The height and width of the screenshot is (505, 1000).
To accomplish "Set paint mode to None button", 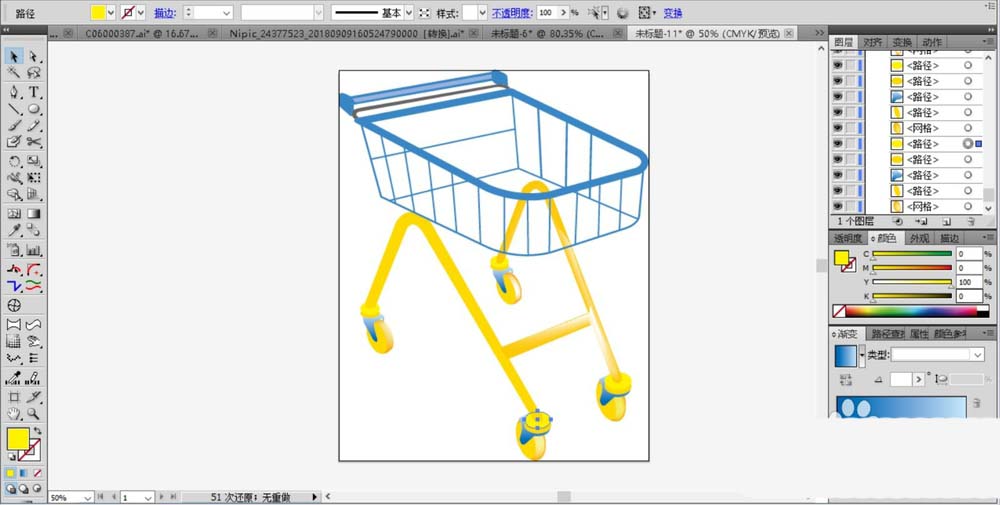I will pyautogui.click(x=37, y=473).
